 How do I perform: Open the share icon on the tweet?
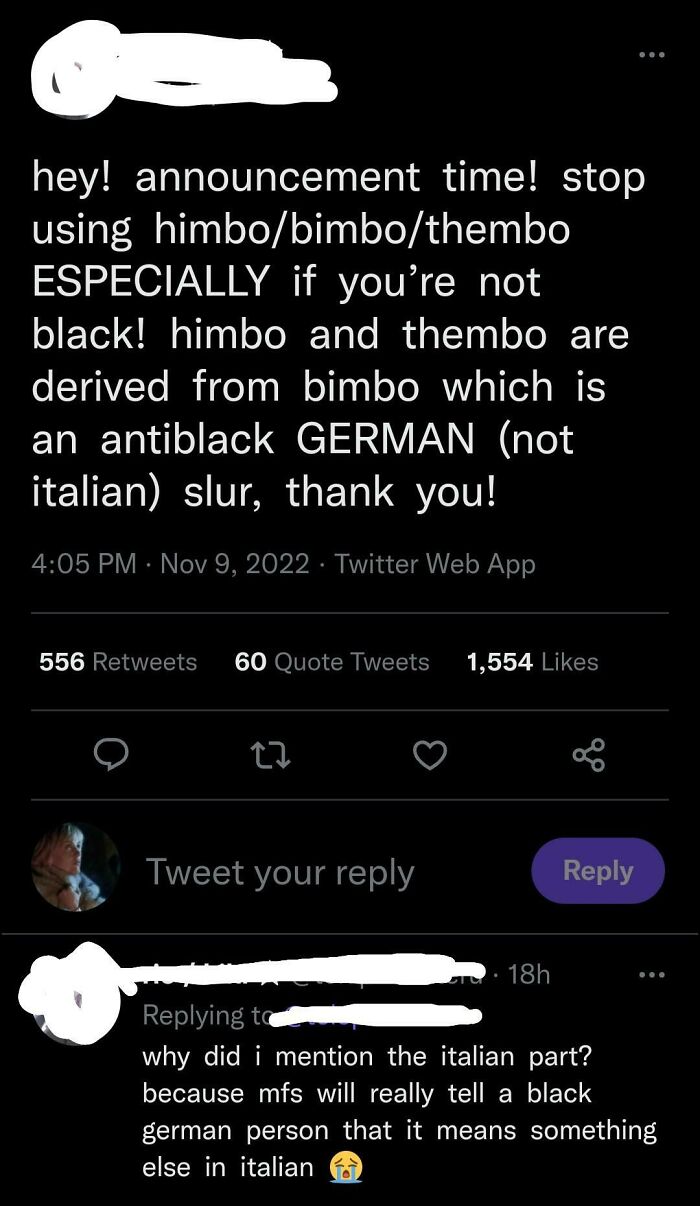click(589, 756)
